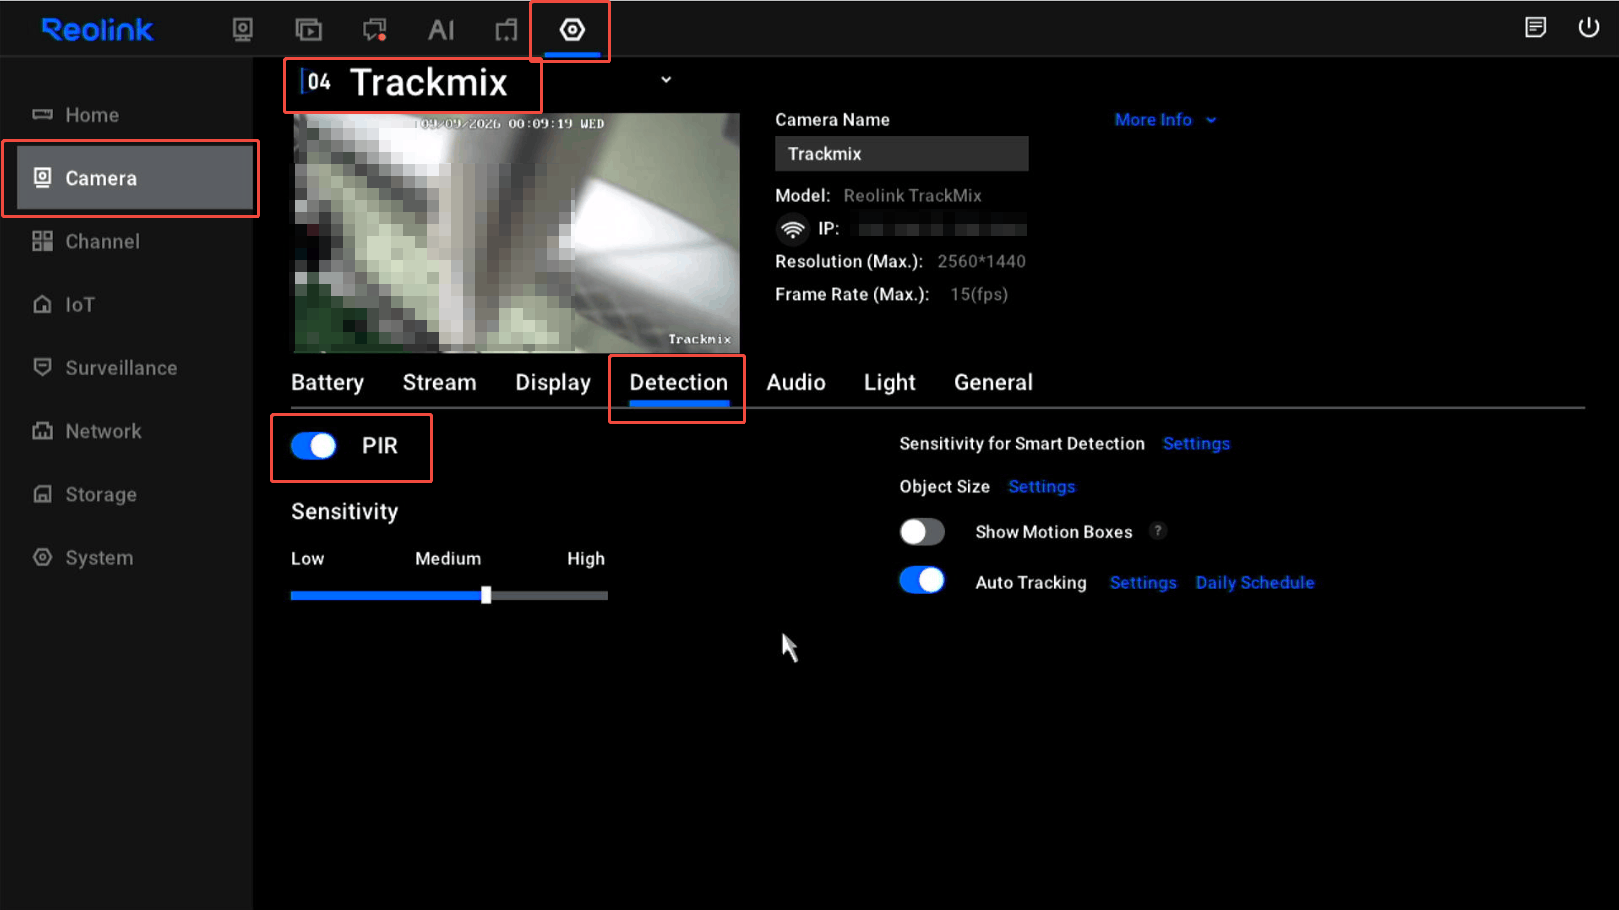1619x910 pixels.
Task: Switch to the Stream tab
Action: [x=440, y=383]
